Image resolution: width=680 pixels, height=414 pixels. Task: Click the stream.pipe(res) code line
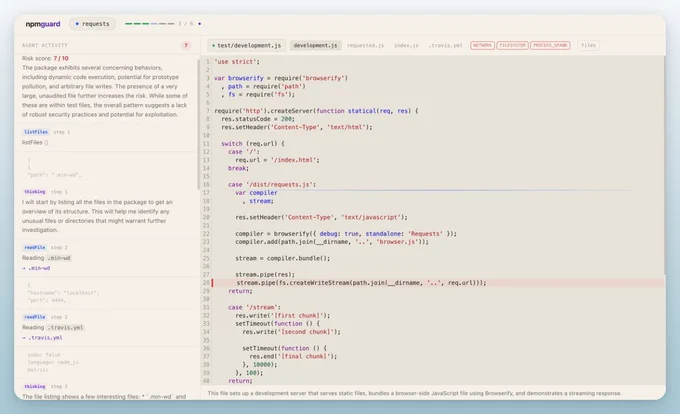pyautogui.click(x=265, y=274)
